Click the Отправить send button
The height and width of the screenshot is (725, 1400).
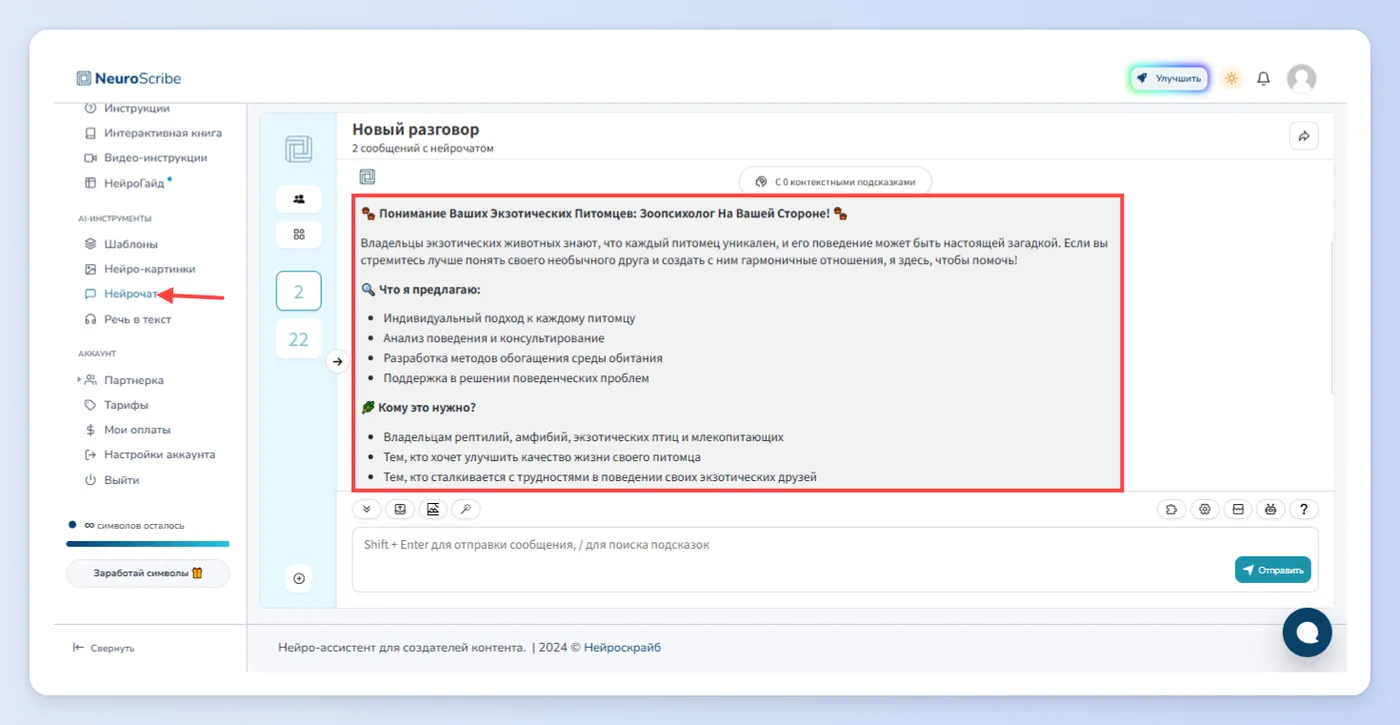(1272, 570)
